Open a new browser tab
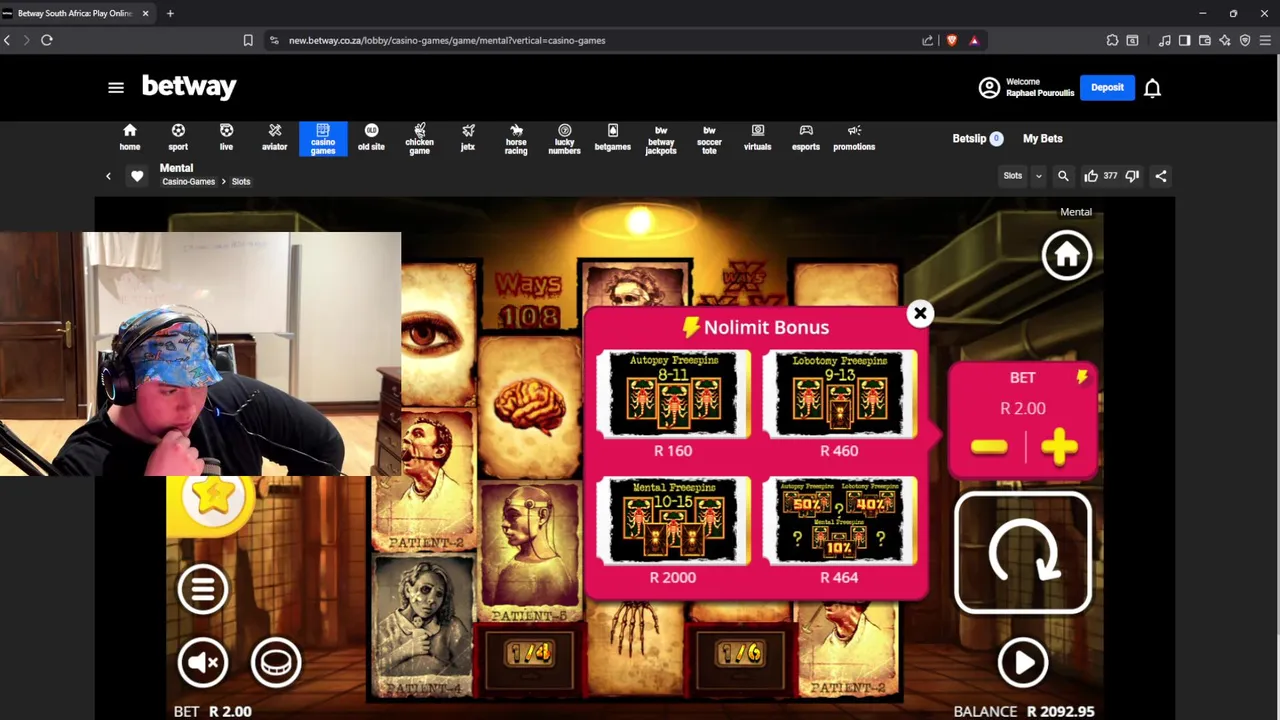The image size is (1280, 720). pos(170,13)
